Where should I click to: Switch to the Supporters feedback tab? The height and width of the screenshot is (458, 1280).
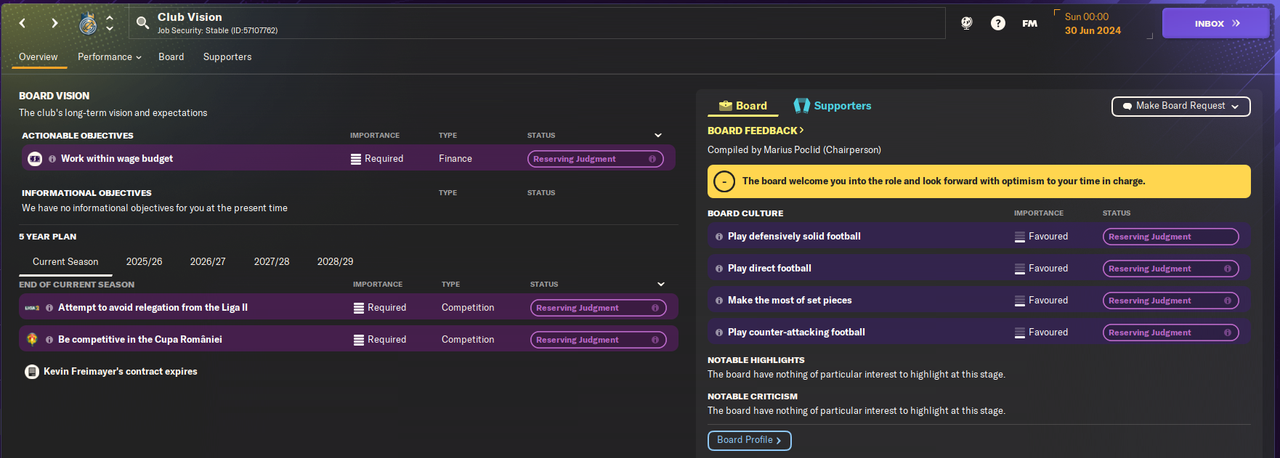coord(832,106)
